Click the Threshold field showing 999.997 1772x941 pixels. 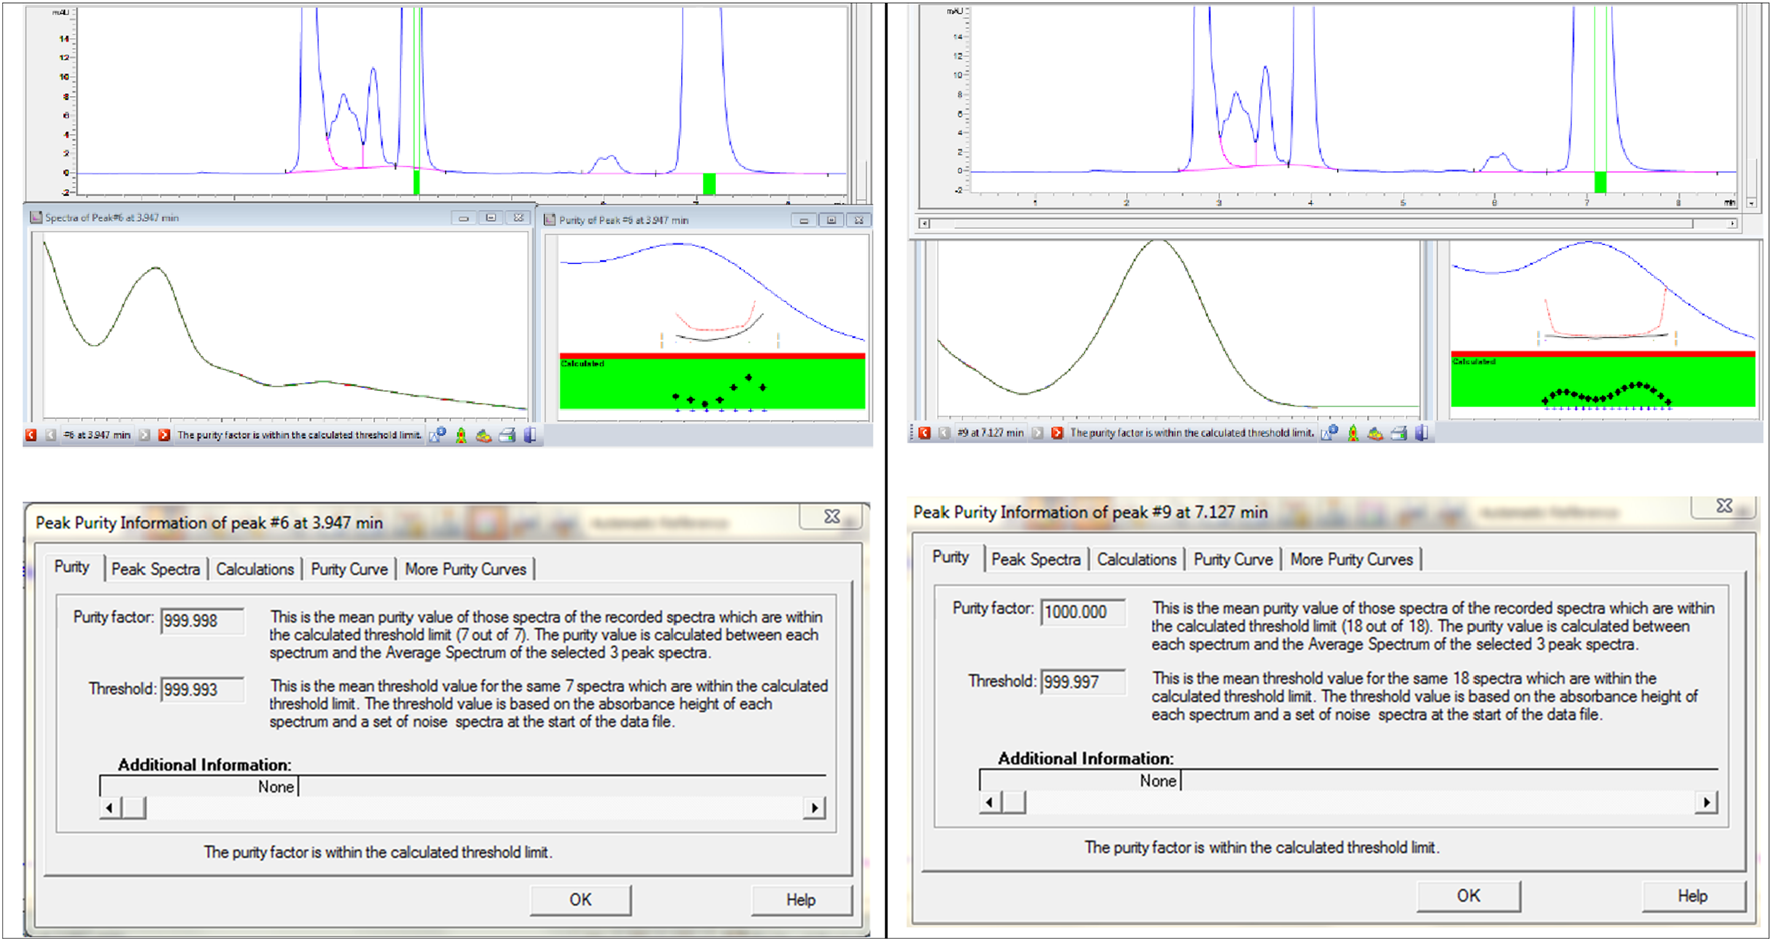(x=1082, y=682)
